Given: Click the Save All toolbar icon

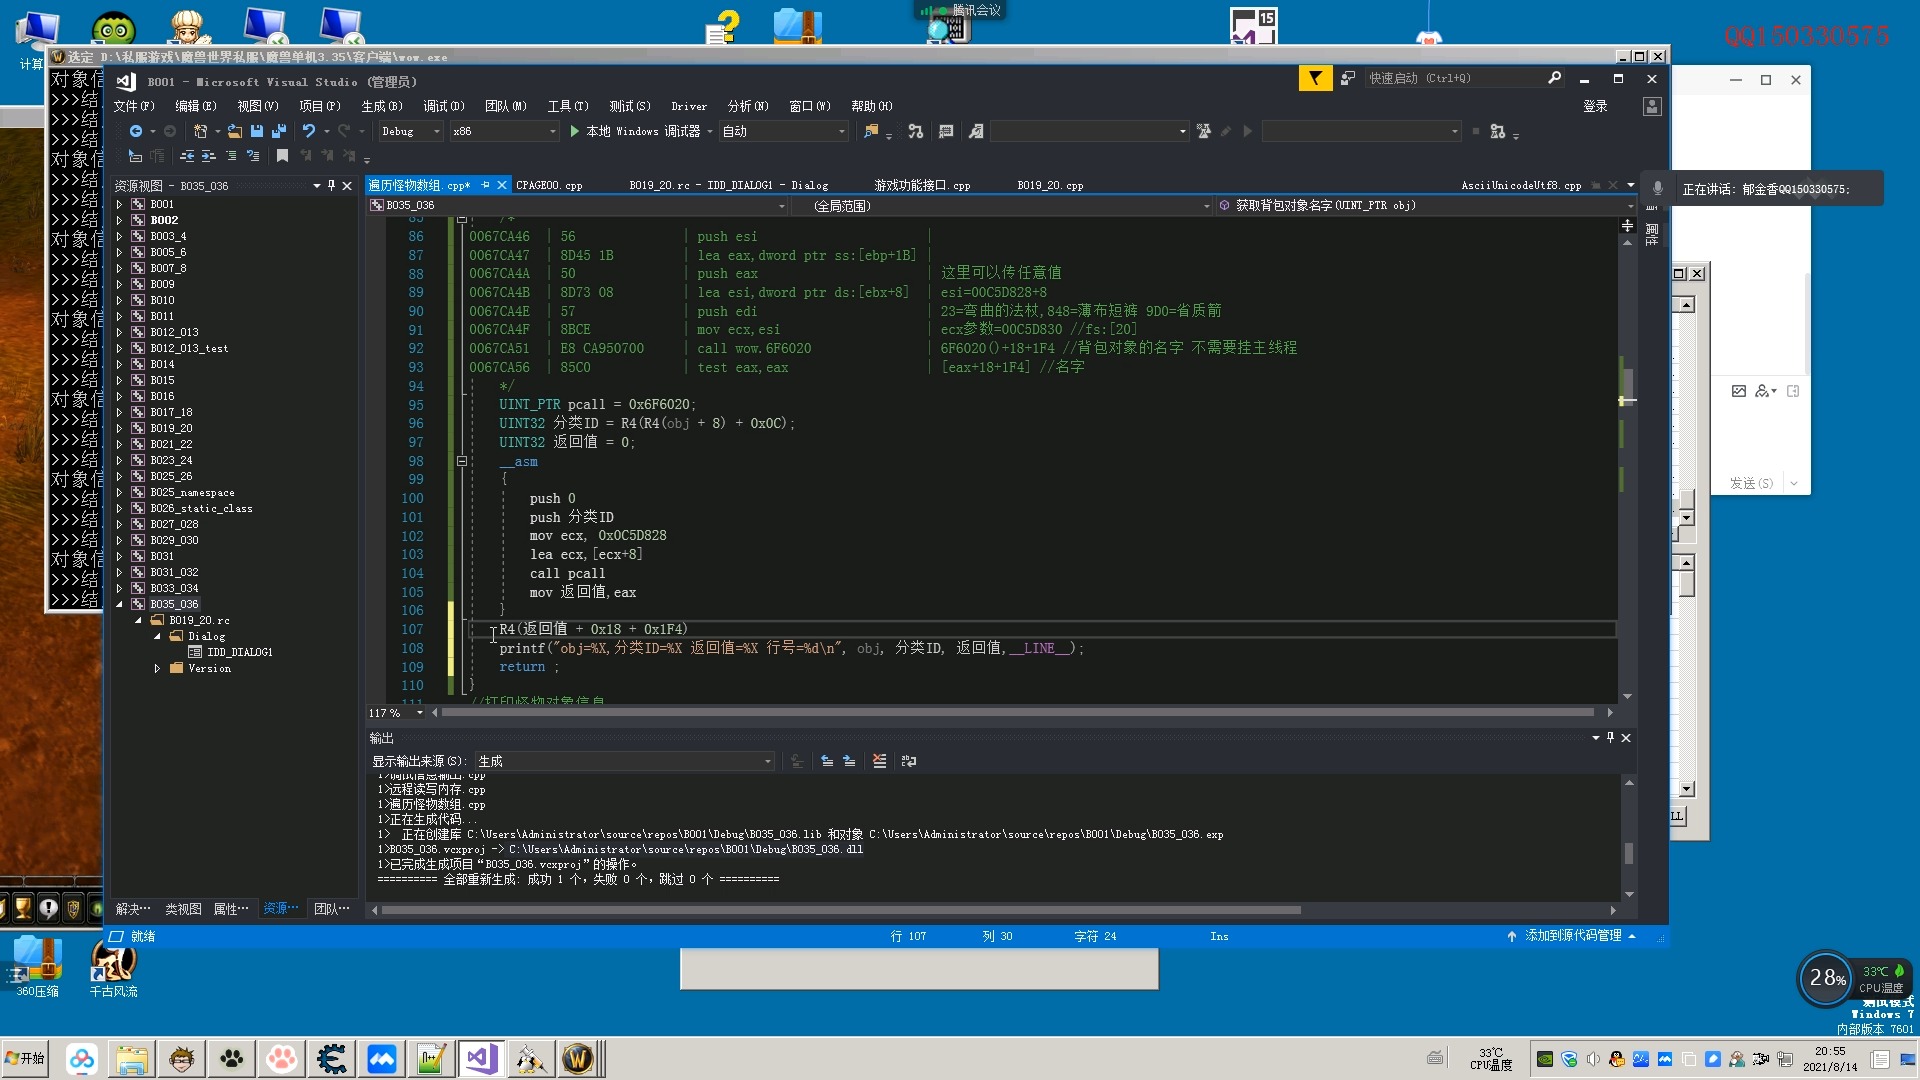Looking at the screenshot, I should [x=279, y=131].
